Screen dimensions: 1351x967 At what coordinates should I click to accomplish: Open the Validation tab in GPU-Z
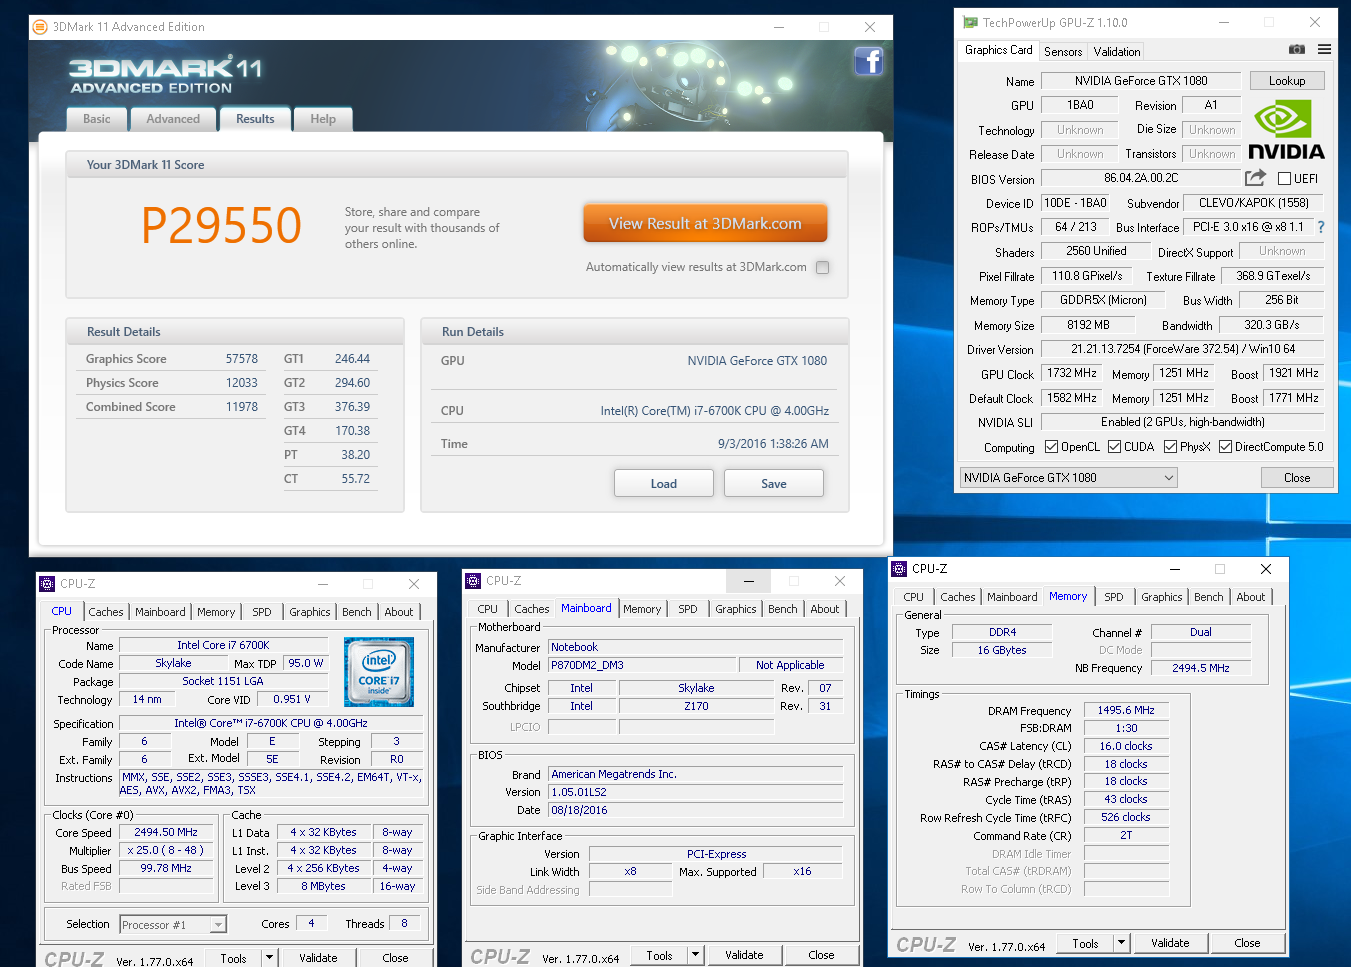[x=1116, y=52]
